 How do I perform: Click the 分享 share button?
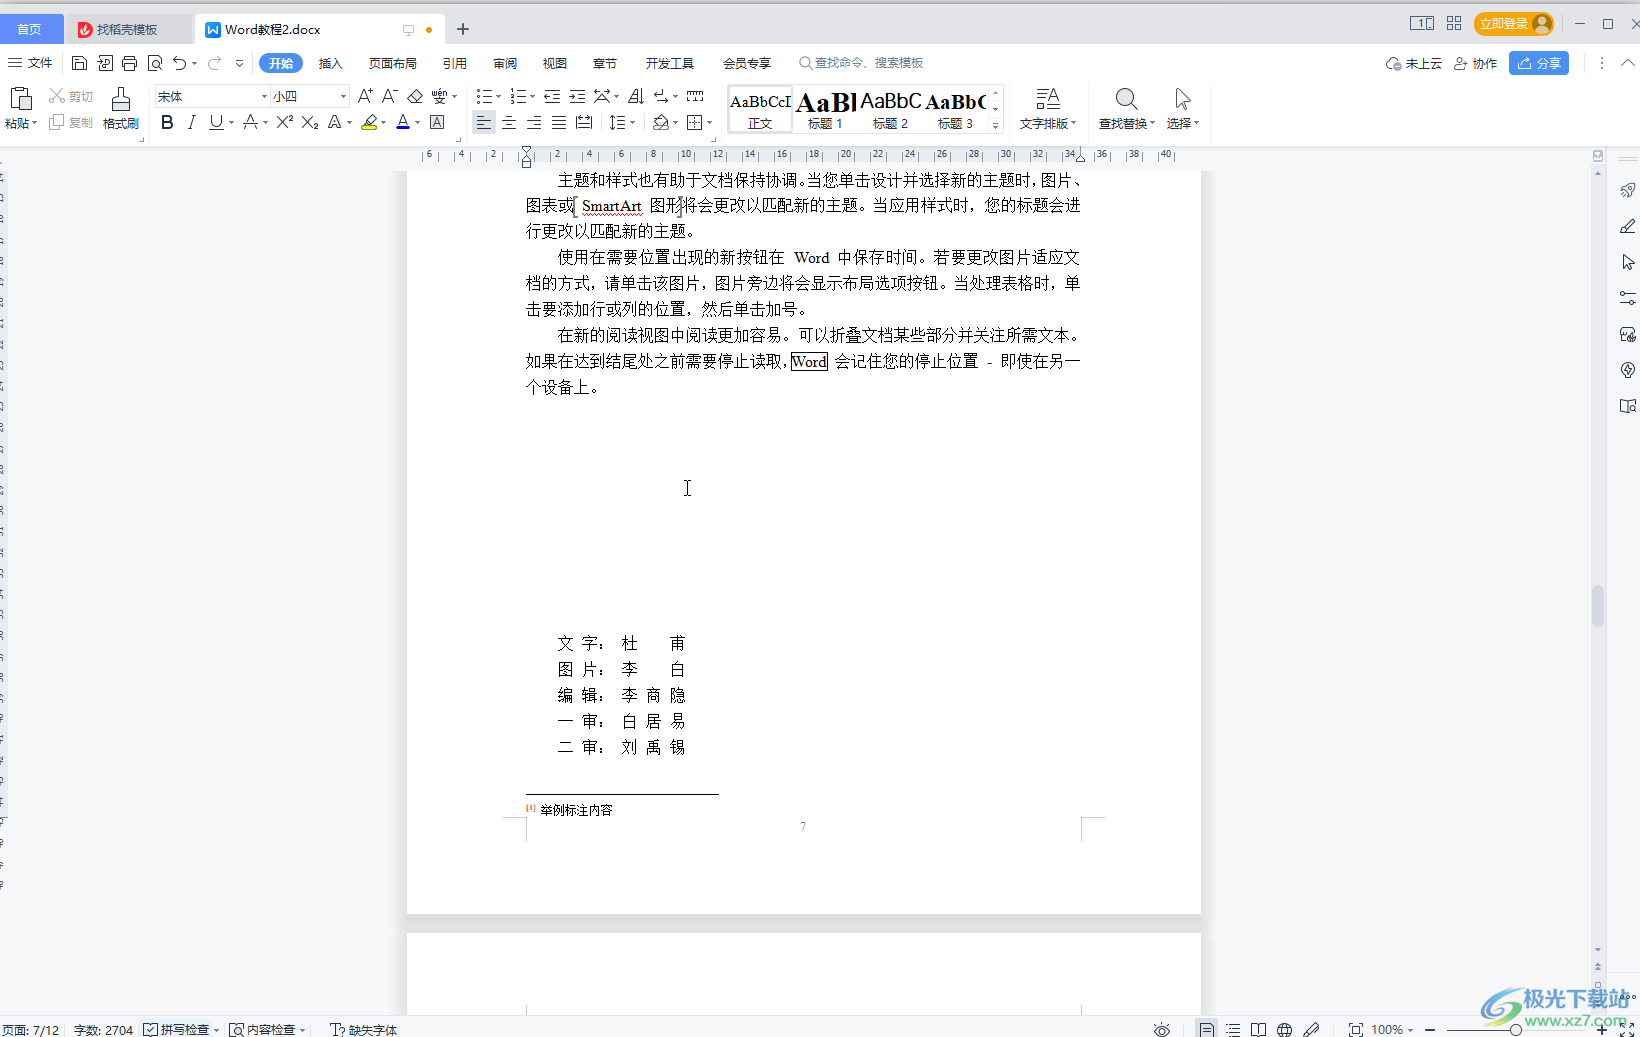tap(1538, 63)
